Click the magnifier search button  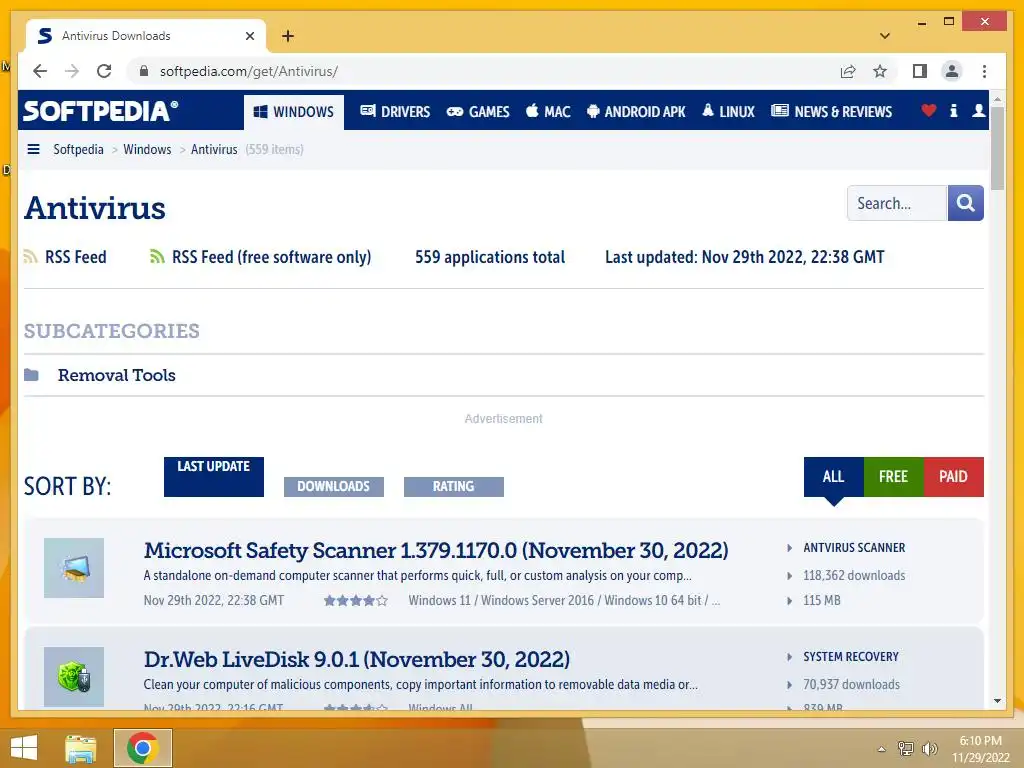pyautogui.click(x=965, y=203)
